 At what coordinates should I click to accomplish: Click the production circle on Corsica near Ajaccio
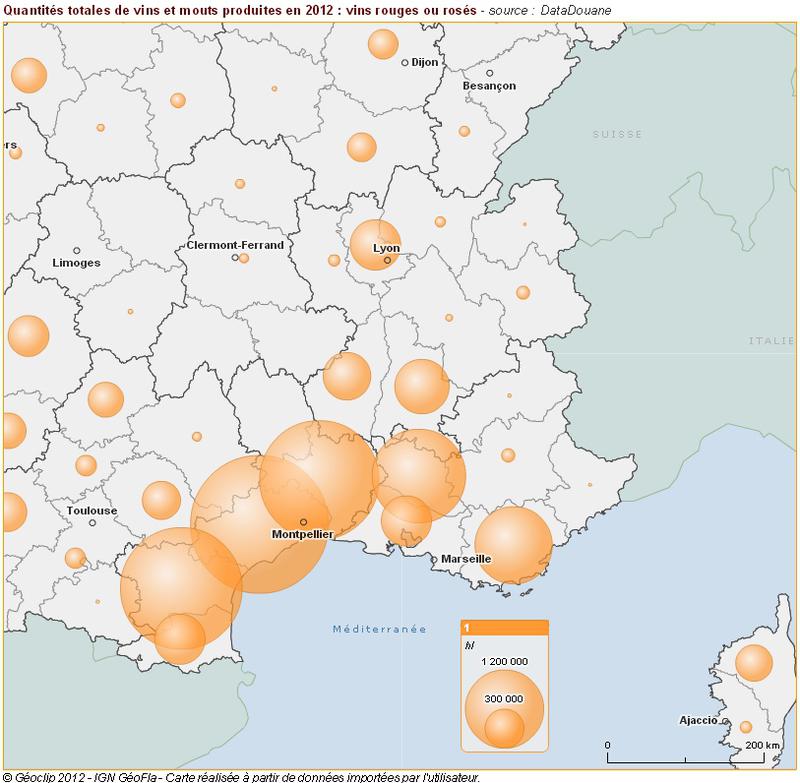point(754,661)
